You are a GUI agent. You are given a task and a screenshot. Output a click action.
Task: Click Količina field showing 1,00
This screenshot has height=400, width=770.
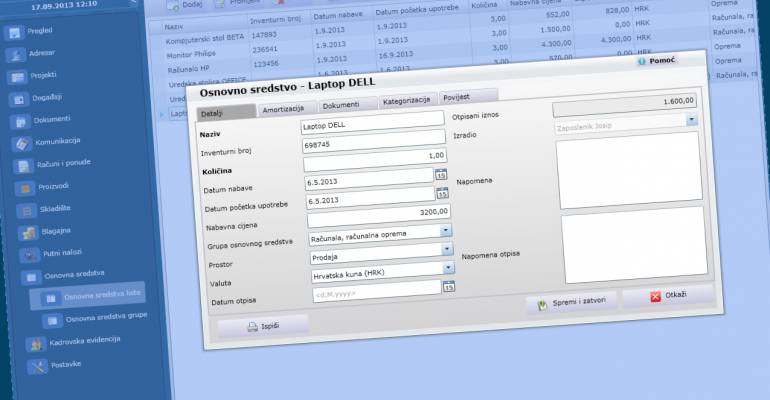375,160
